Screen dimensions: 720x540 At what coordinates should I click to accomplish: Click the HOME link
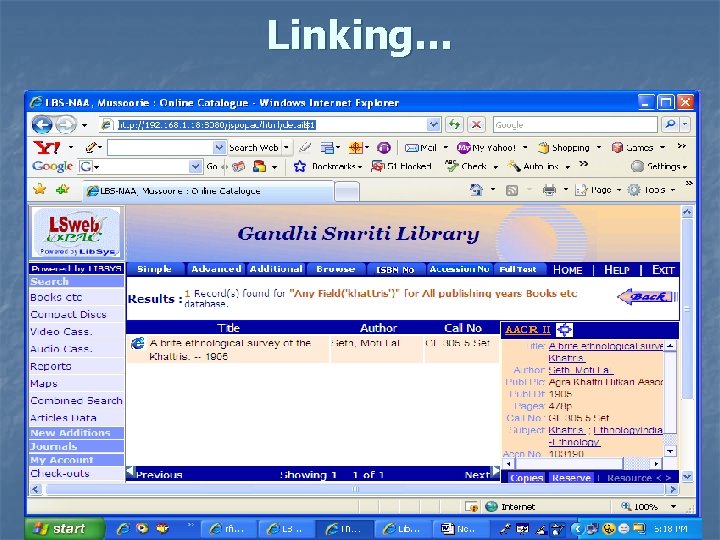568,270
